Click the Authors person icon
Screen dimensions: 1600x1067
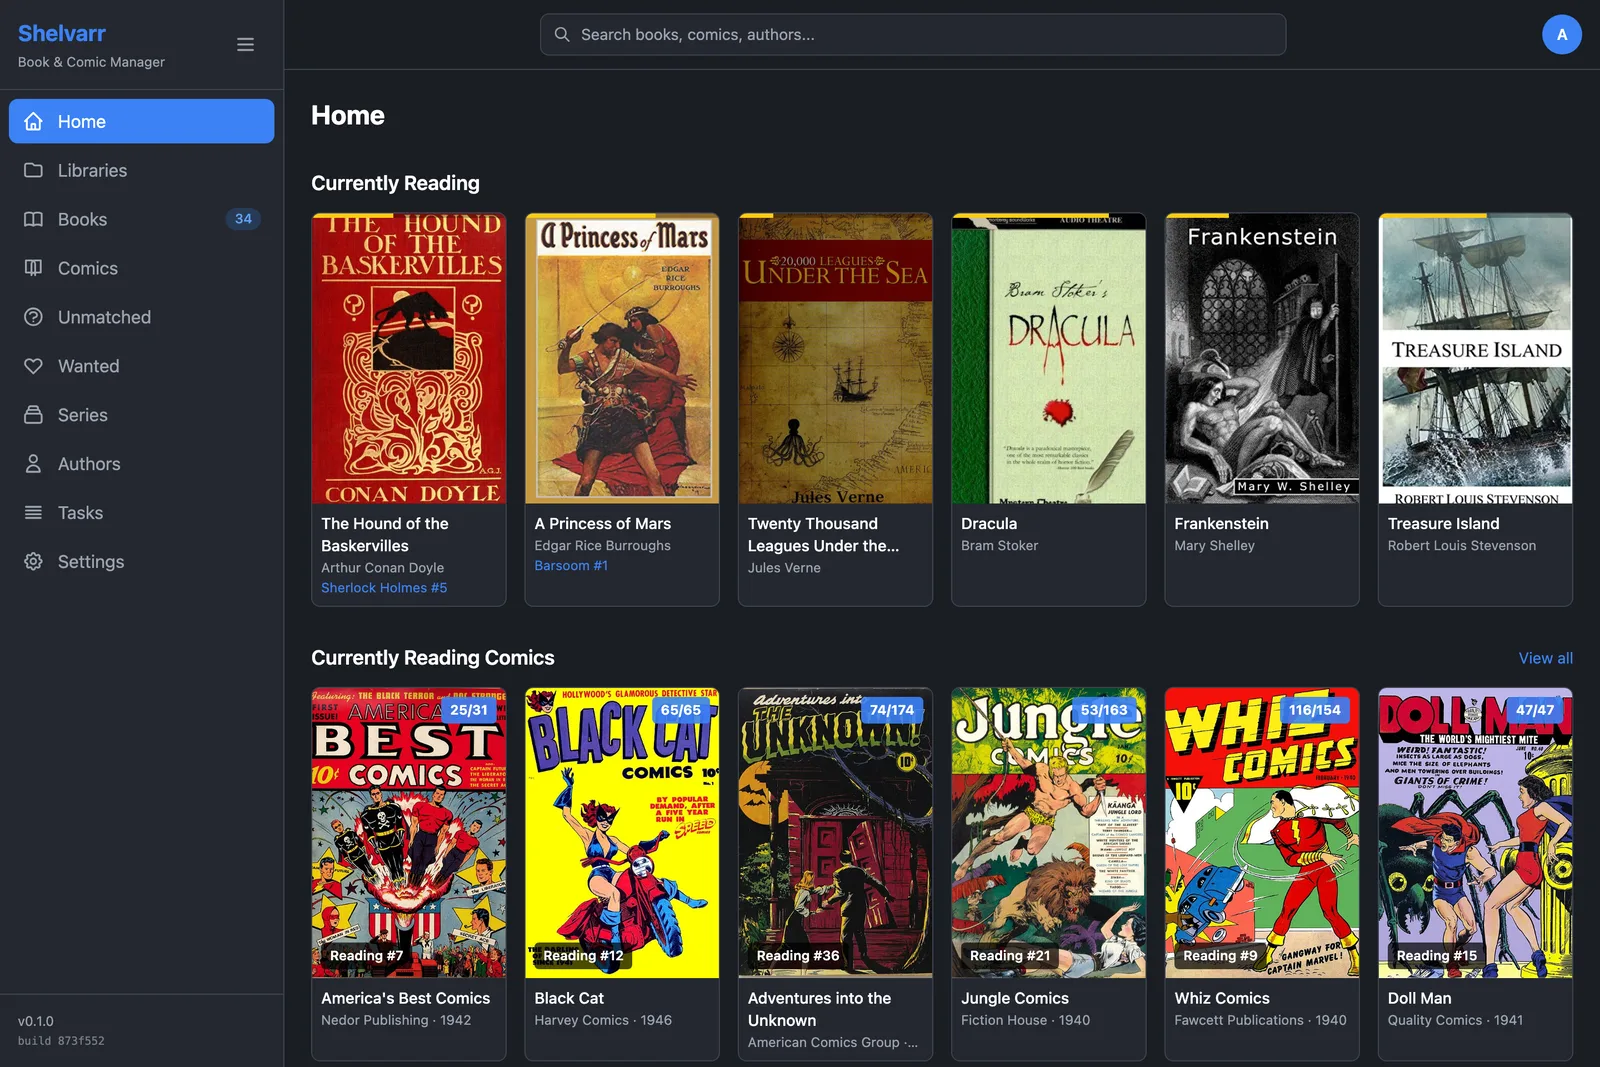coord(33,464)
